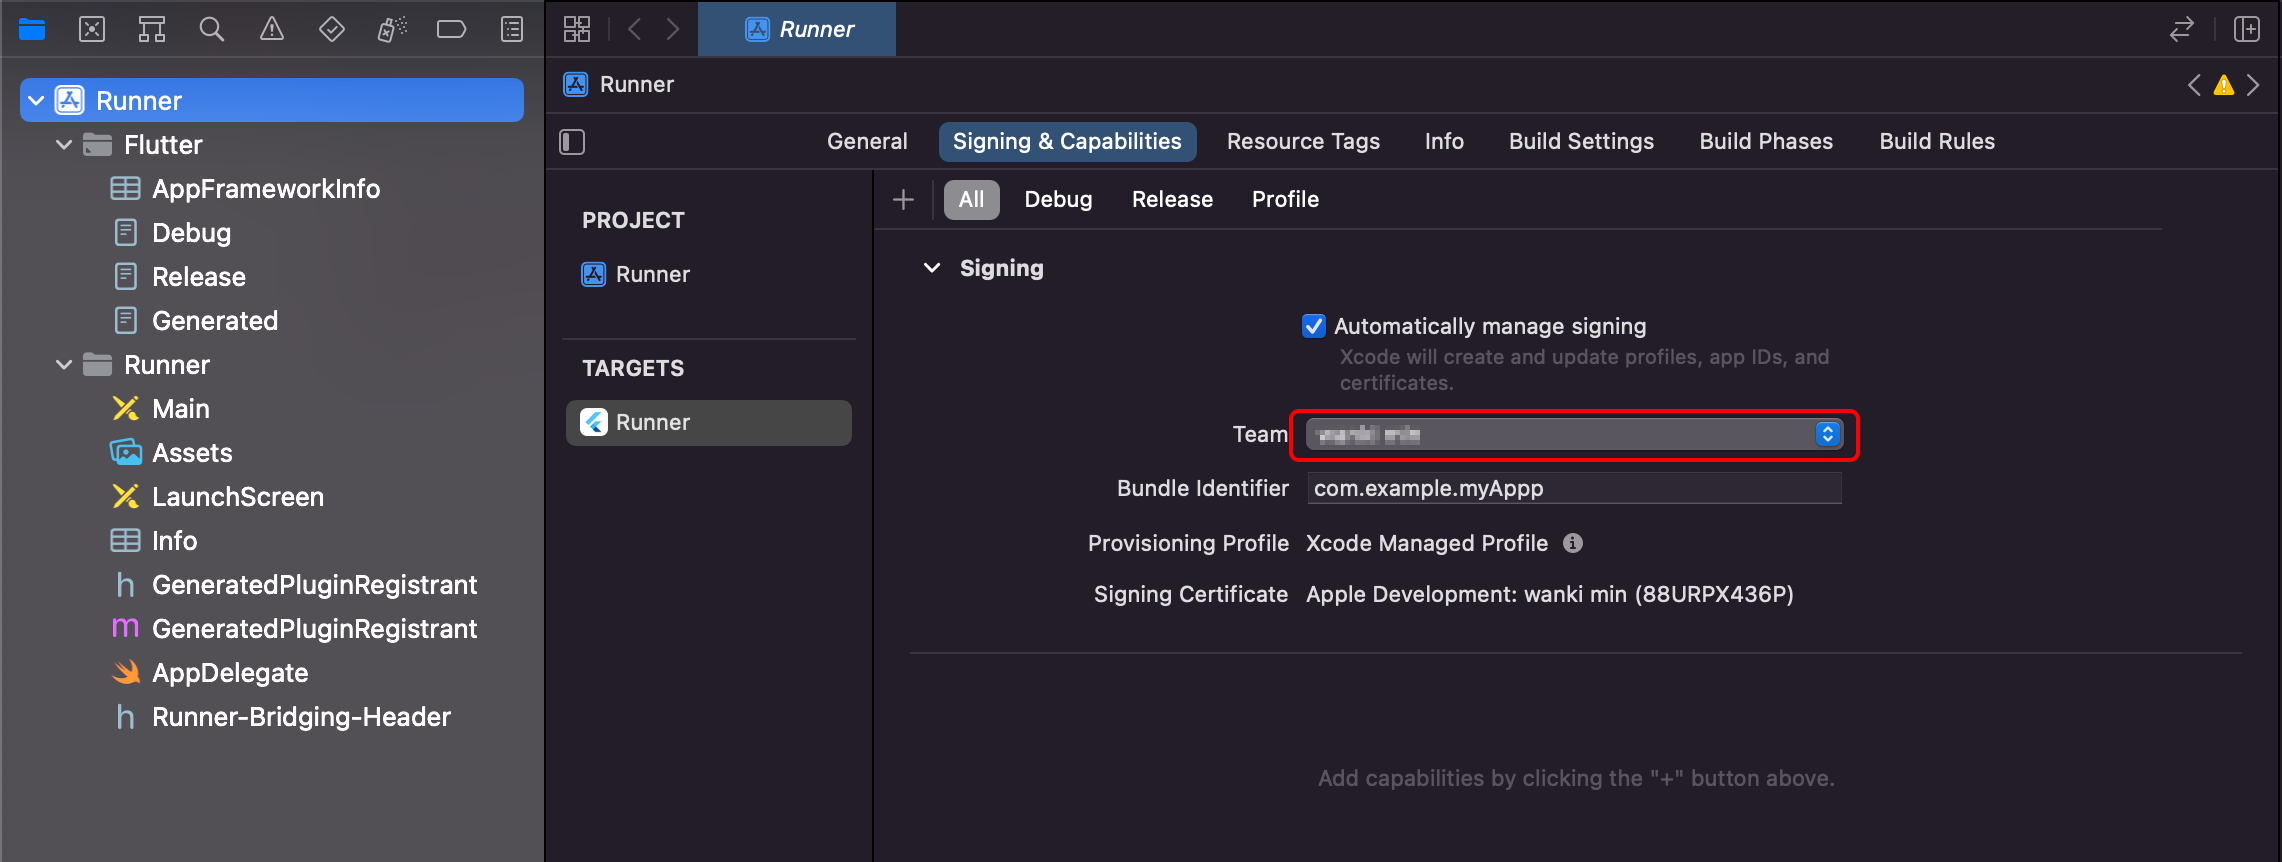The width and height of the screenshot is (2282, 862).
Task: Jump to next issue arrow
Action: [2253, 85]
